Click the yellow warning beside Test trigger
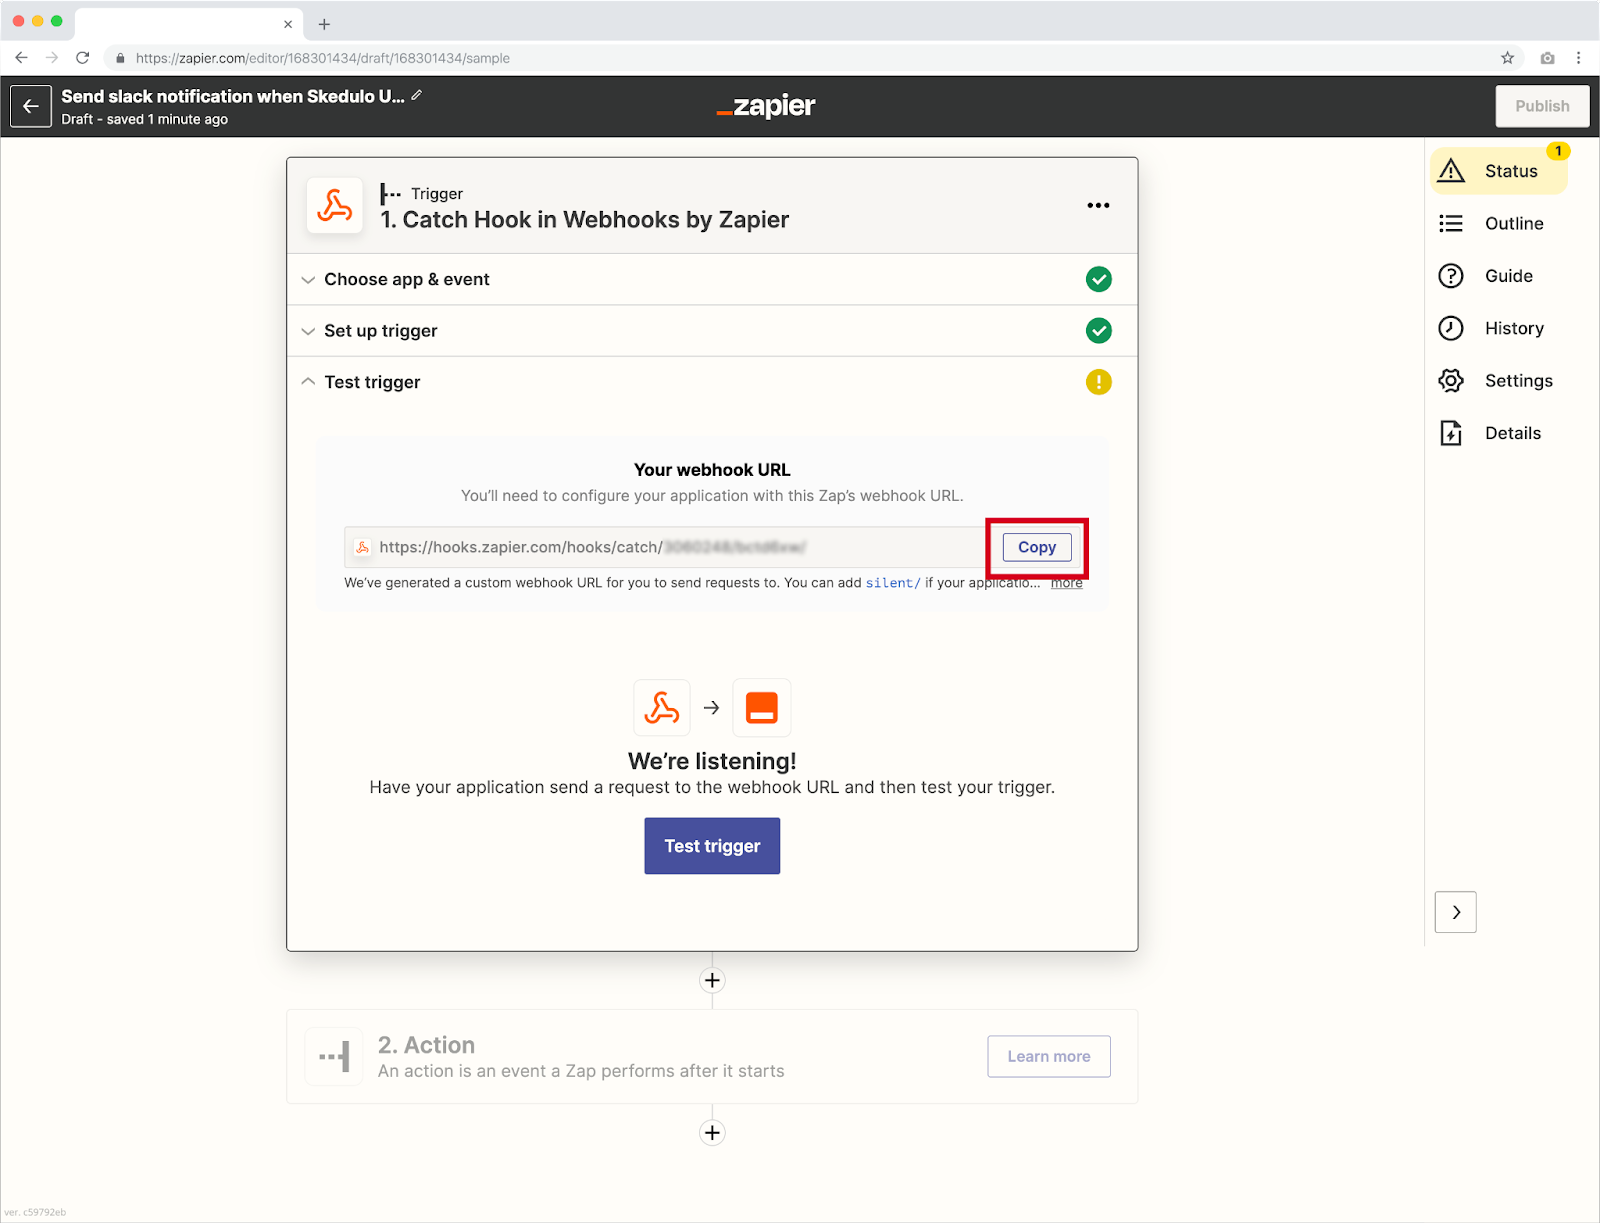 point(1098,382)
